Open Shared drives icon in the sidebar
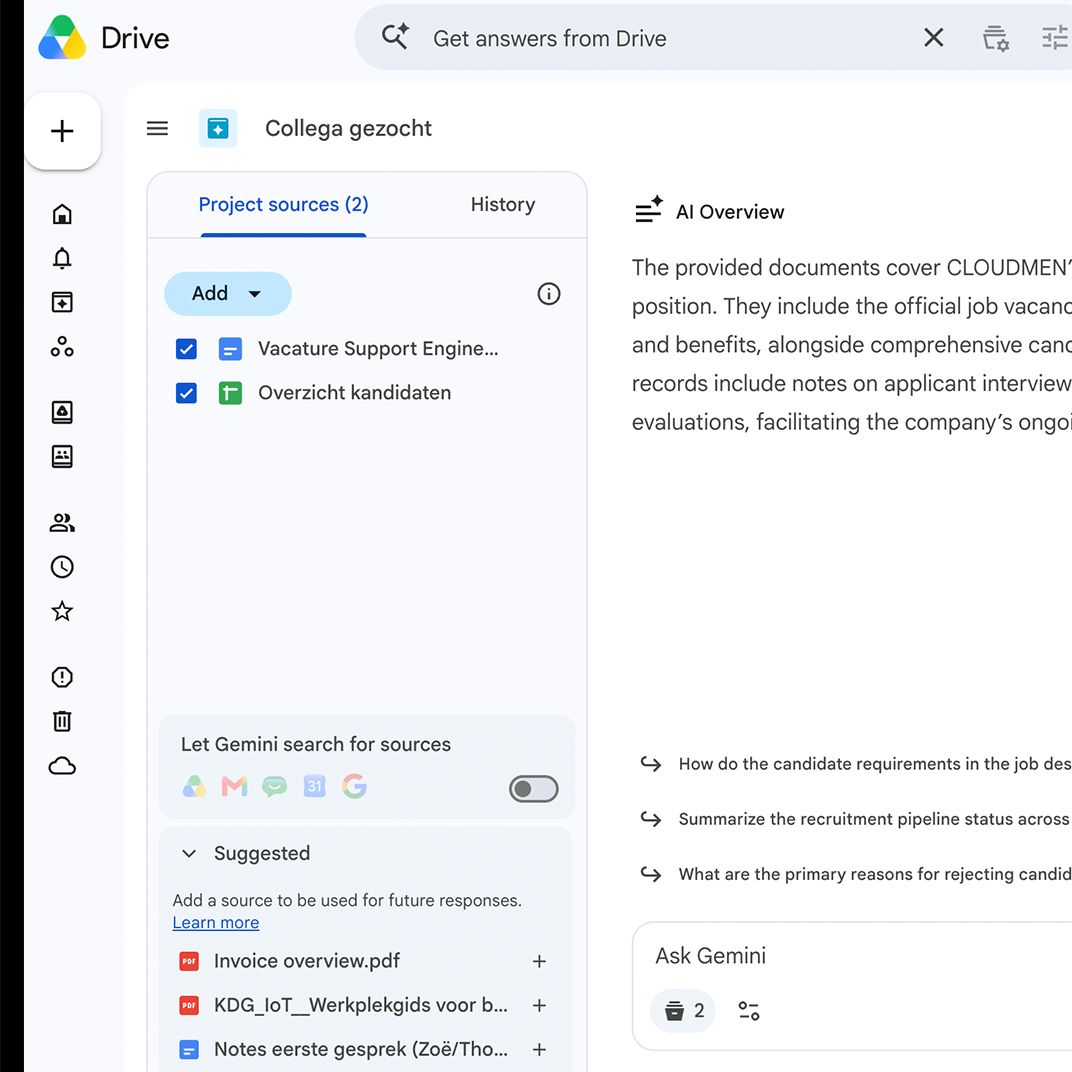 click(x=62, y=456)
